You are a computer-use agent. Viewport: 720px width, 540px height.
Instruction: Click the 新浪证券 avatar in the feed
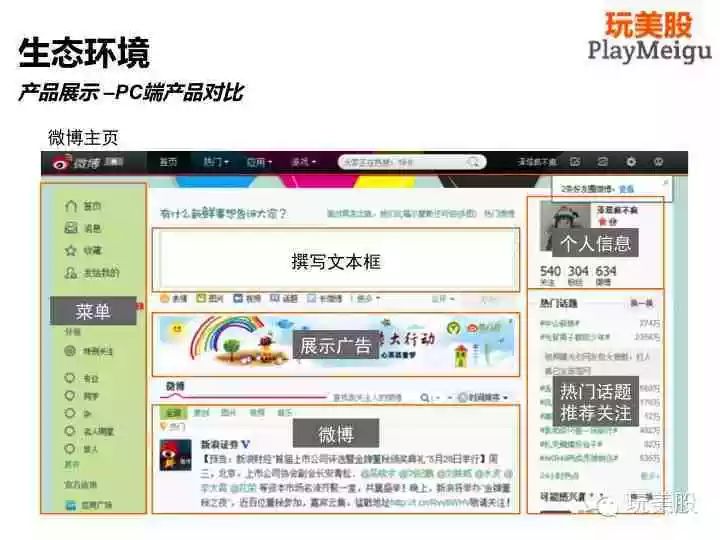click(175, 455)
